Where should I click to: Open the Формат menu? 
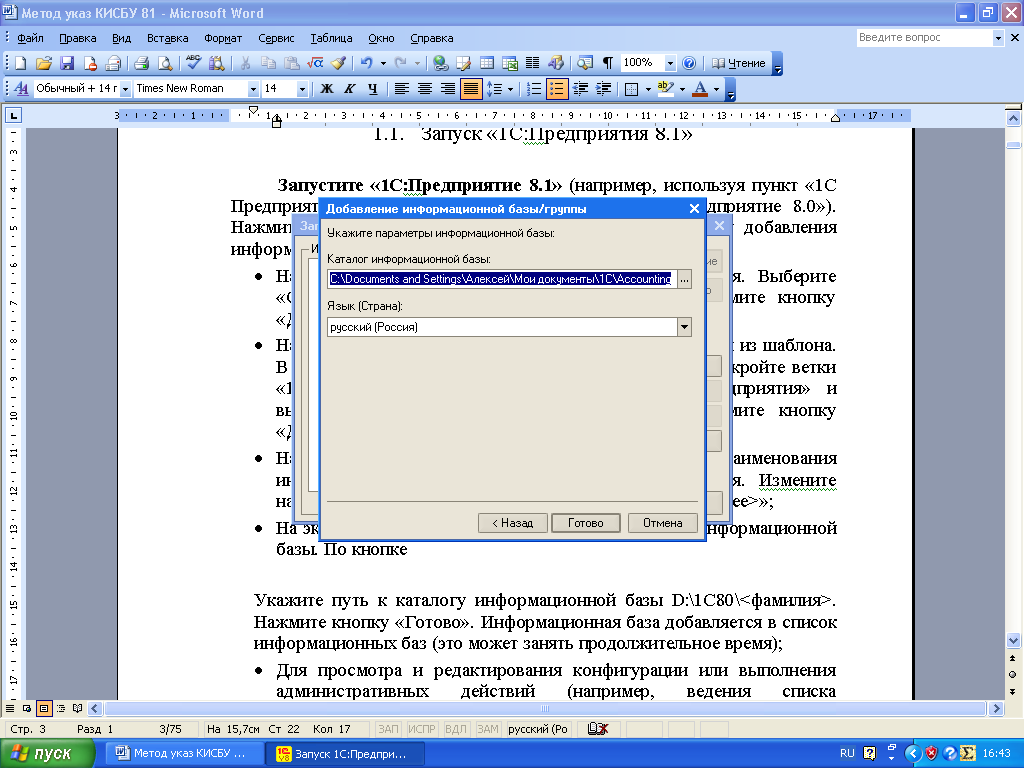223,38
